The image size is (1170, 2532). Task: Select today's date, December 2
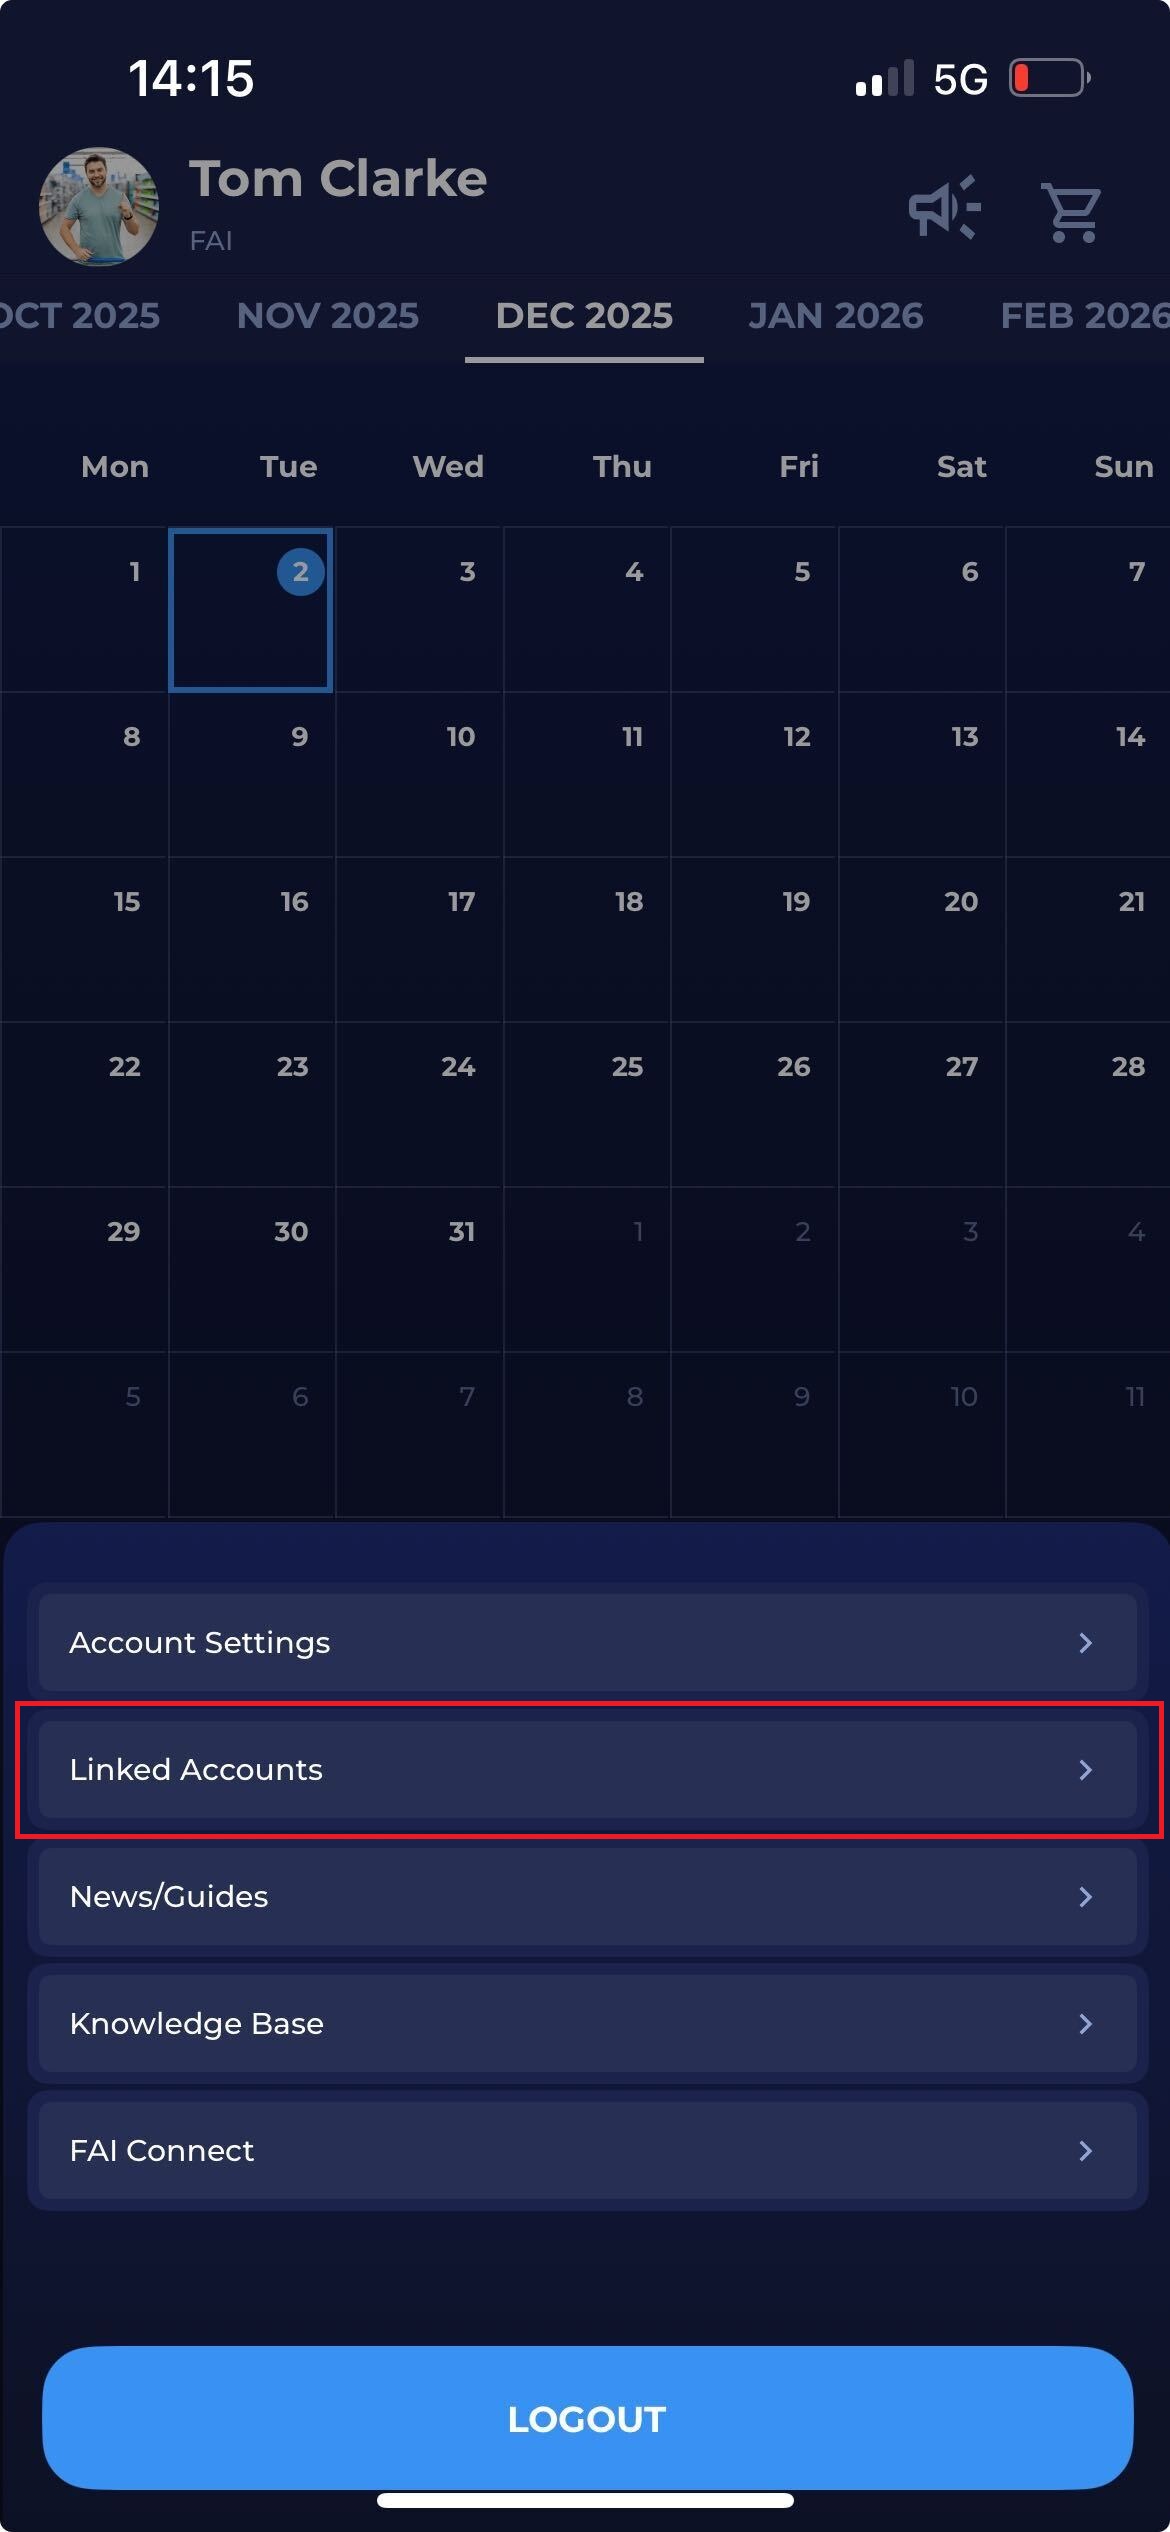(x=251, y=609)
